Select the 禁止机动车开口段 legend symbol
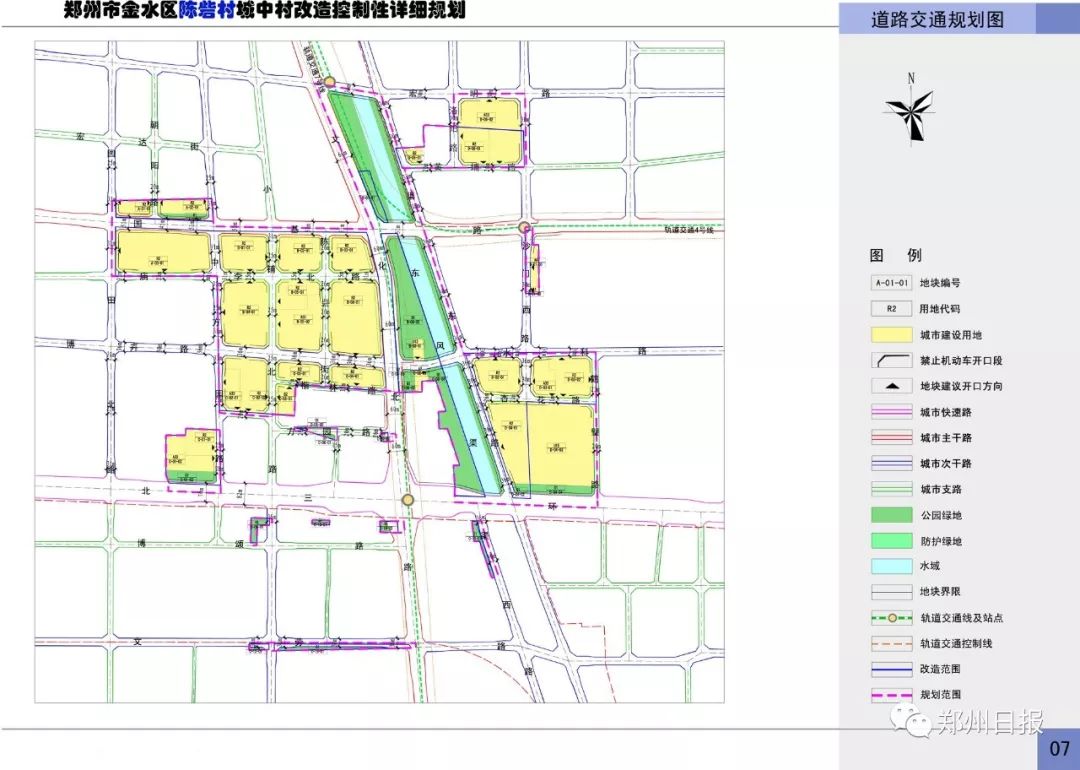This screenshot has height=770, width=1080. tap(892, 360)
